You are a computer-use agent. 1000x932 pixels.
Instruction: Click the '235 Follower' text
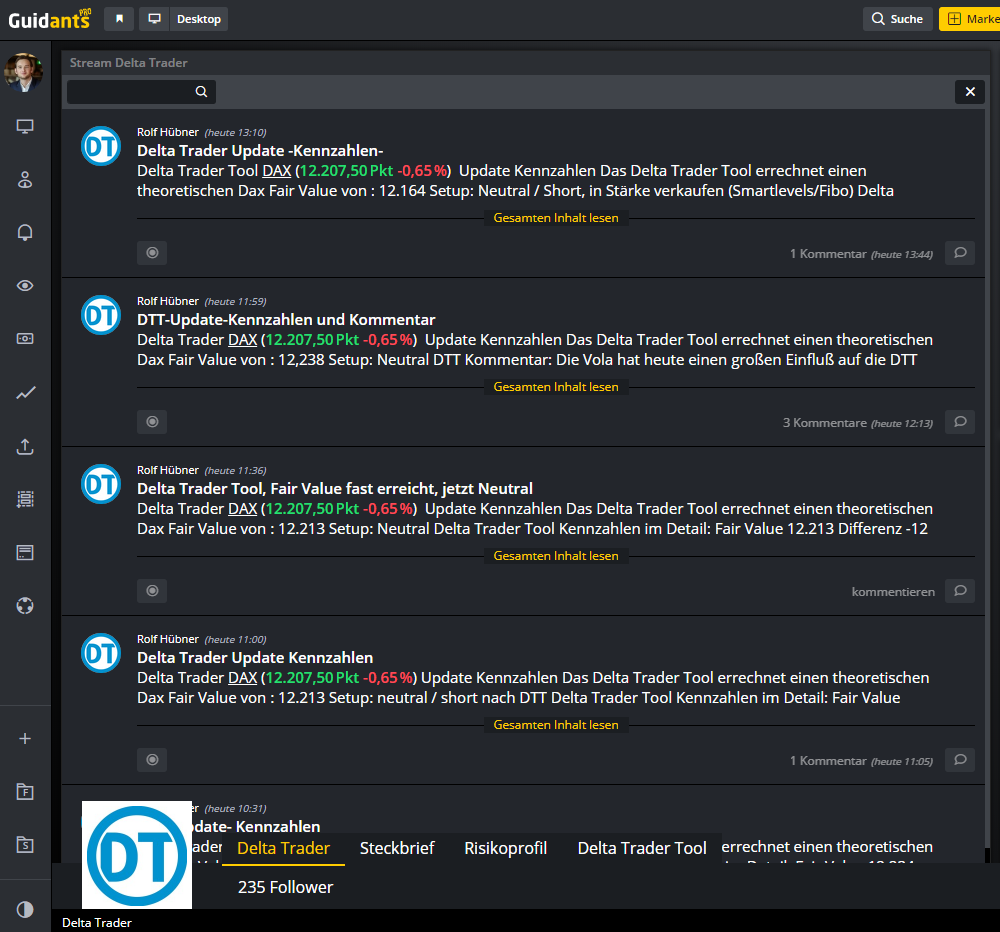[x=285, y=887]
